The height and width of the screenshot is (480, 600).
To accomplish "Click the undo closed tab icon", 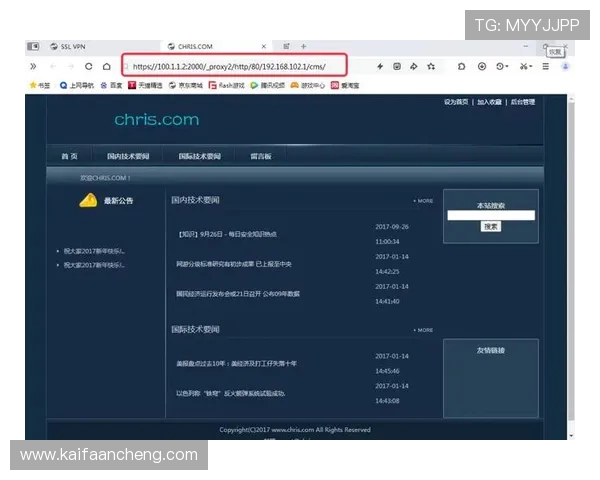I will [461, 67].
